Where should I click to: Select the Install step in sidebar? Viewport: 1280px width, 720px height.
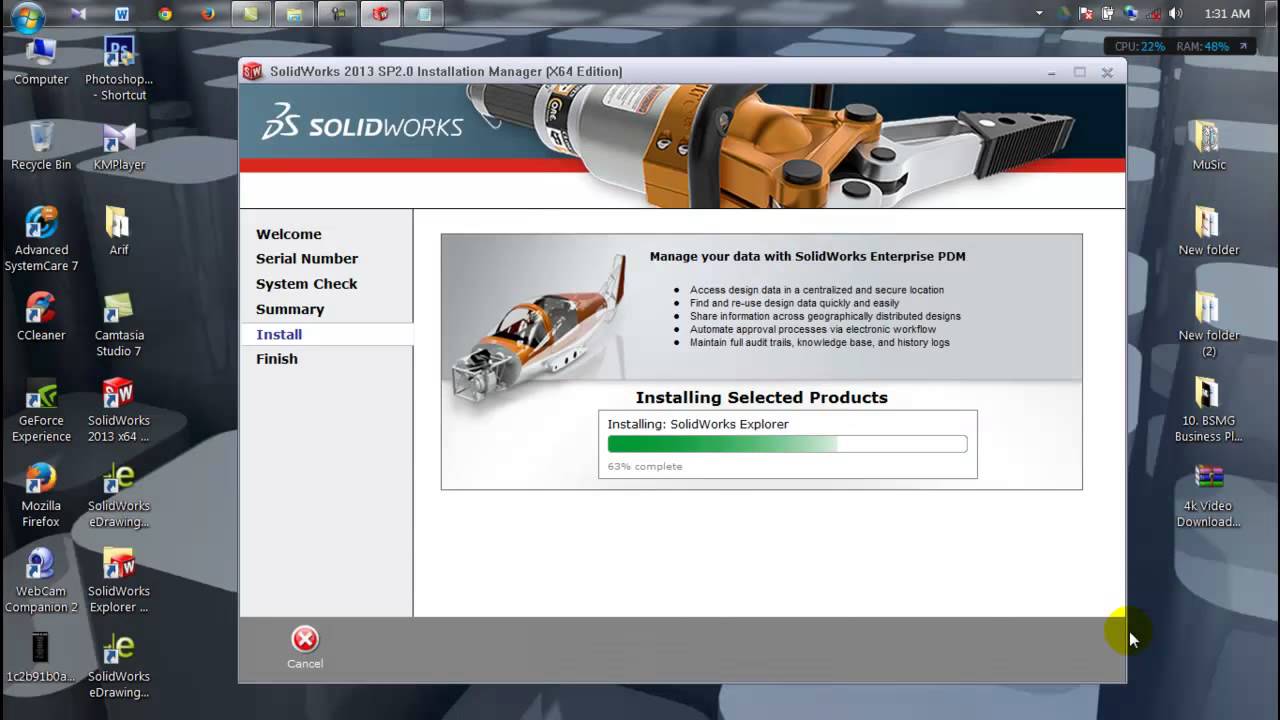(326, 334)
